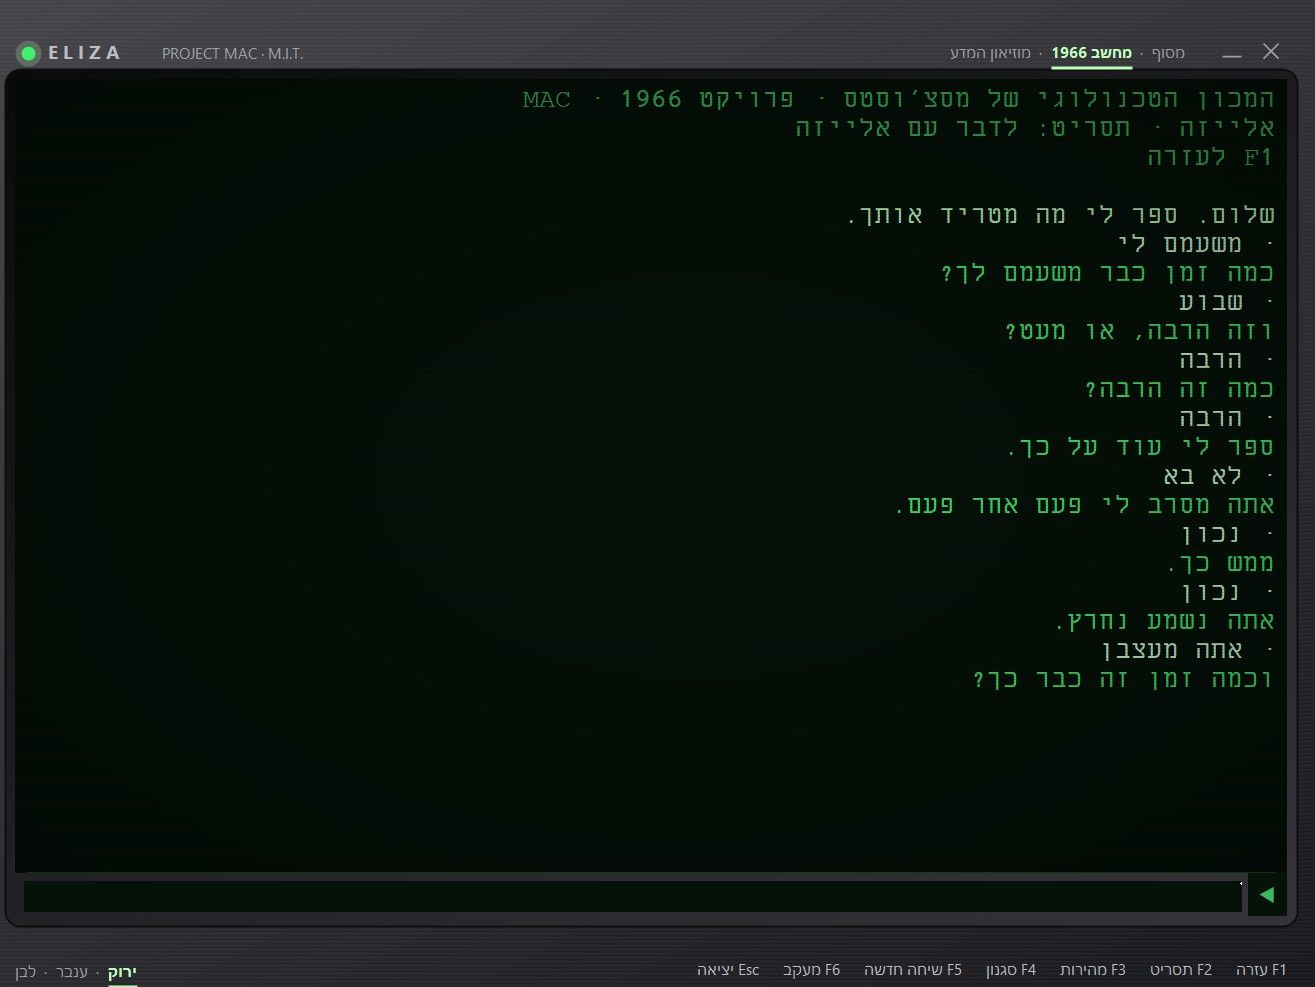Click the header line containing MAC · 1966
Screen dimensions: 1315x987
(x=899, y=99)
